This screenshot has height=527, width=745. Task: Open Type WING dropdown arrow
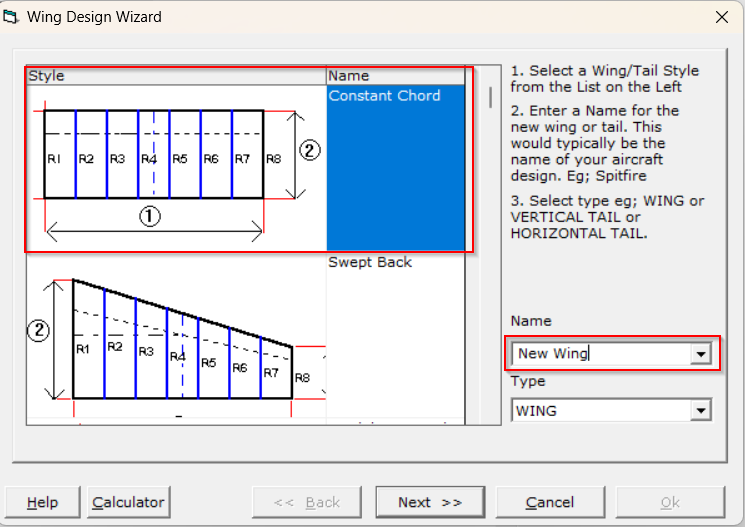point(701,411)
